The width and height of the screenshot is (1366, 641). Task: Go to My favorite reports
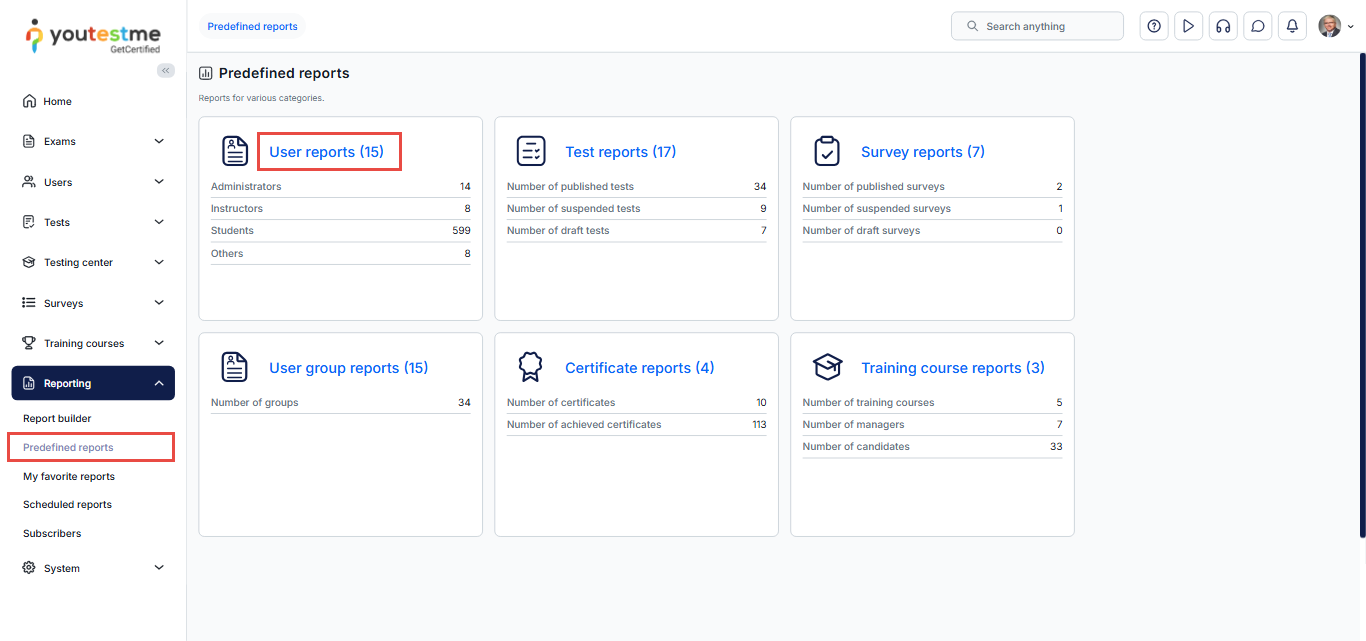pyautogui.click(x=69, y=476)
